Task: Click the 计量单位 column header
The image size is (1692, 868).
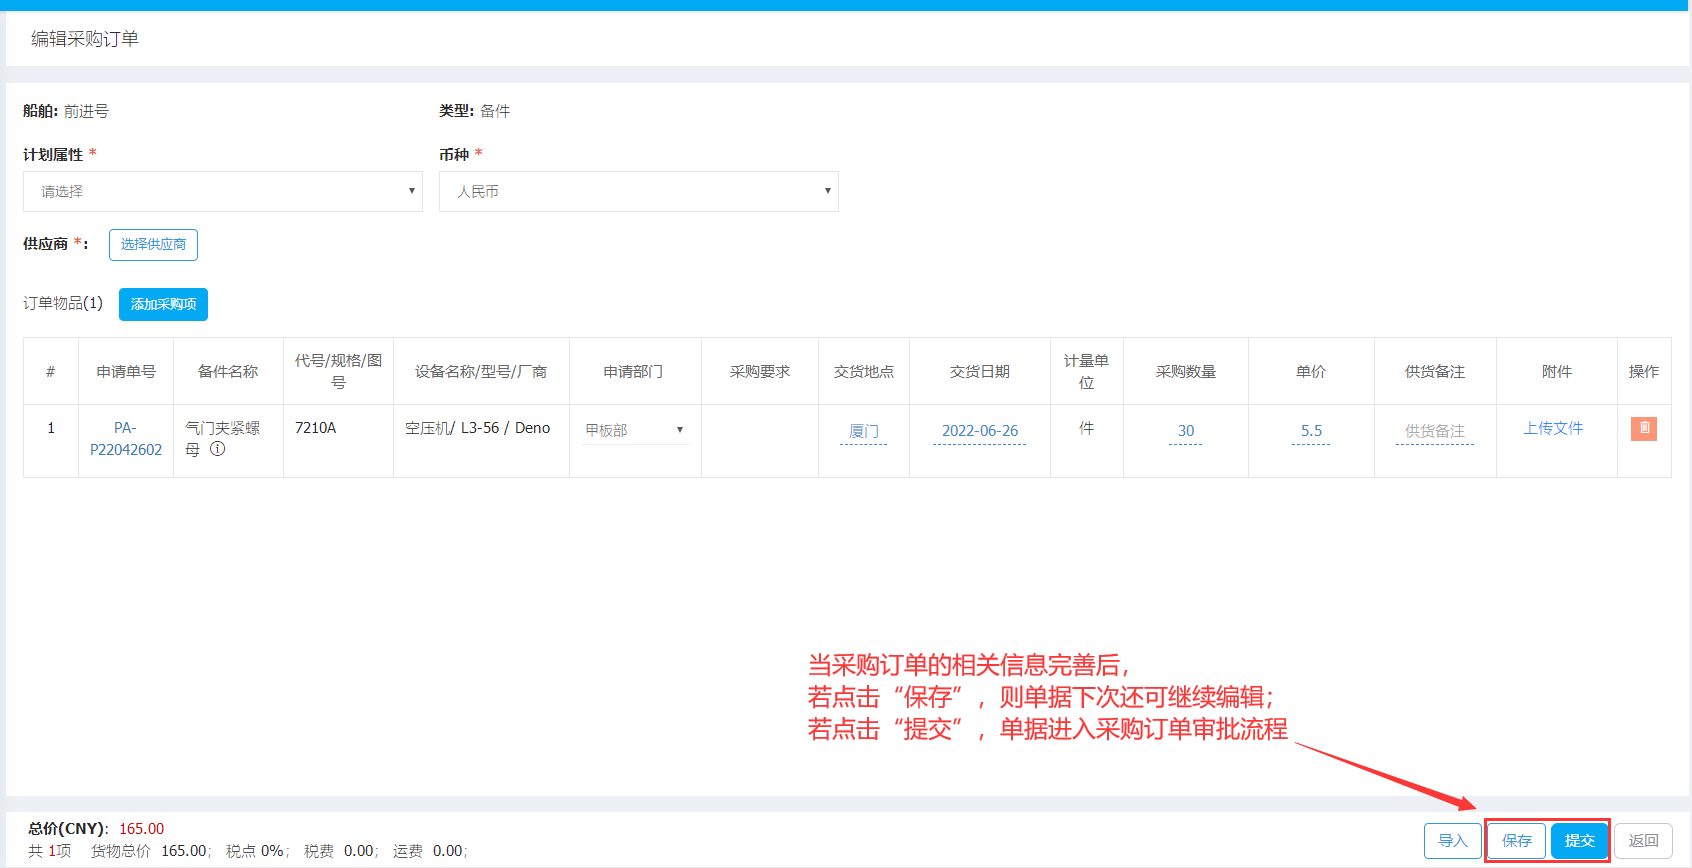Action: pos(1087,371)
